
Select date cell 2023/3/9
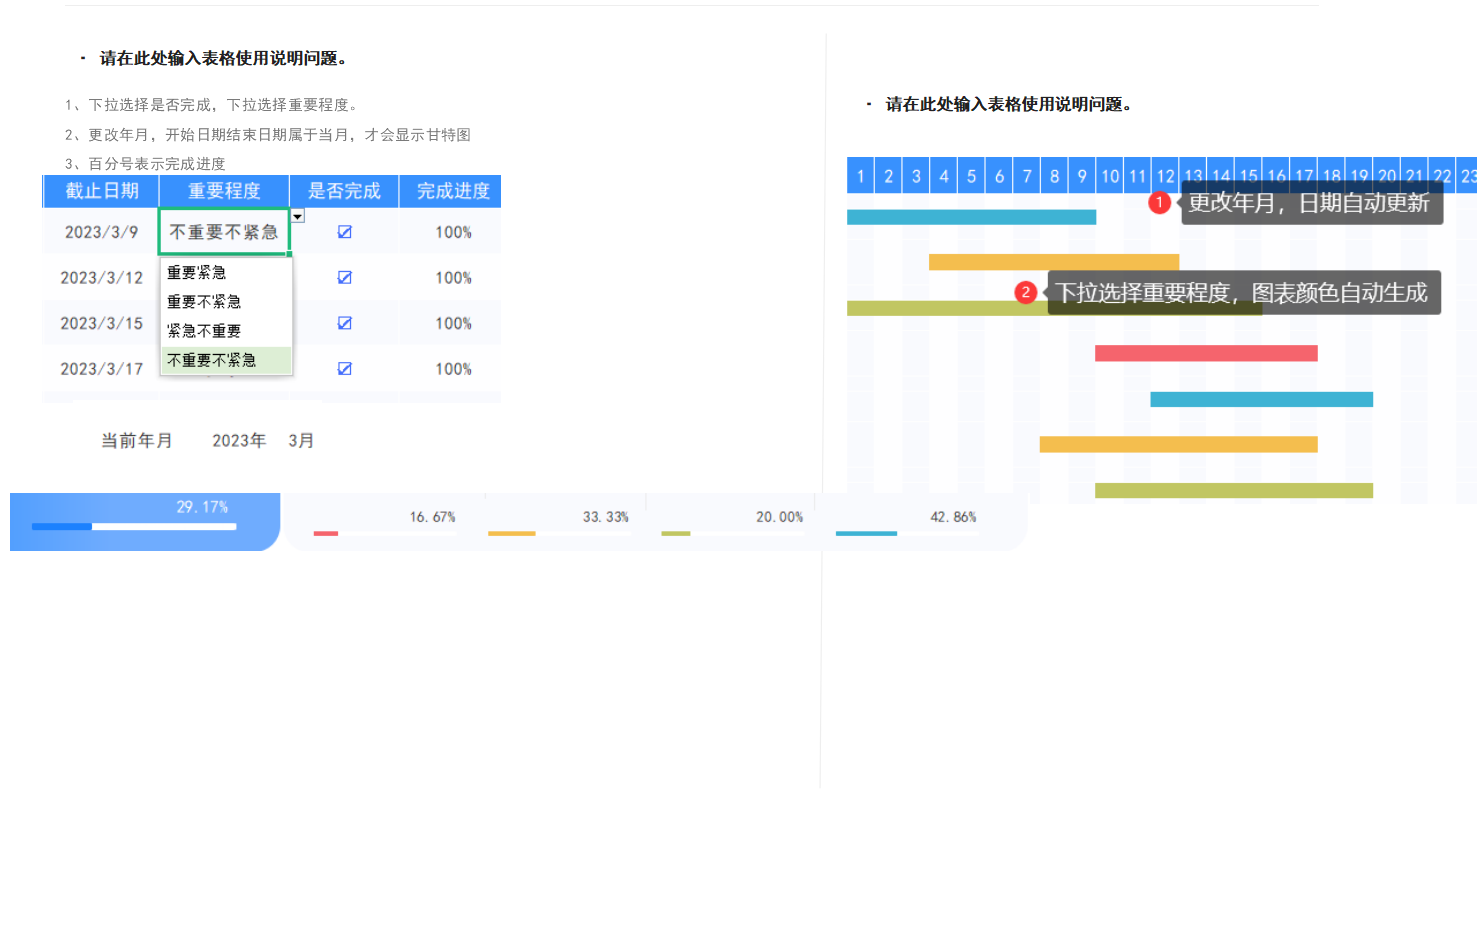(101, 232)
